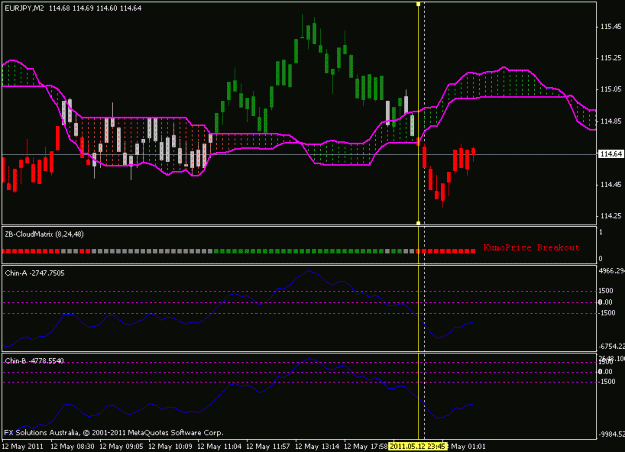Click the Chin-A 1500 level label
The height and width of the screenshot is (452, 625).
coord(606,291)
